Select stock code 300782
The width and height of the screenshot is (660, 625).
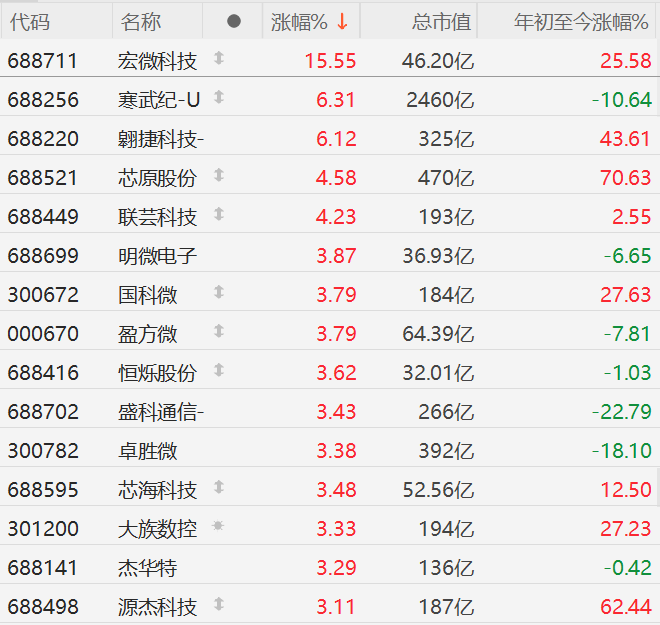click(43, 451)
